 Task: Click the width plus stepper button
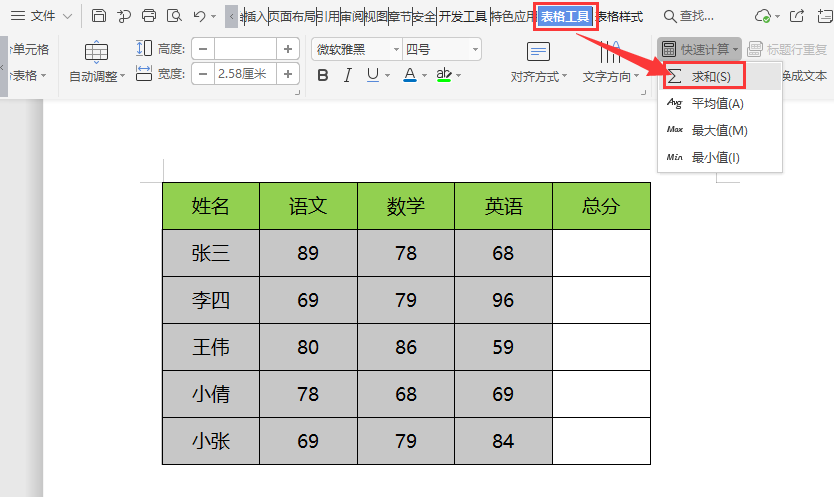pos(288,72)
